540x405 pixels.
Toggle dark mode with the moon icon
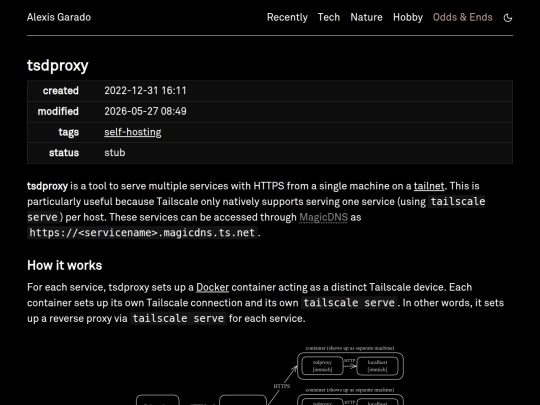508,18
